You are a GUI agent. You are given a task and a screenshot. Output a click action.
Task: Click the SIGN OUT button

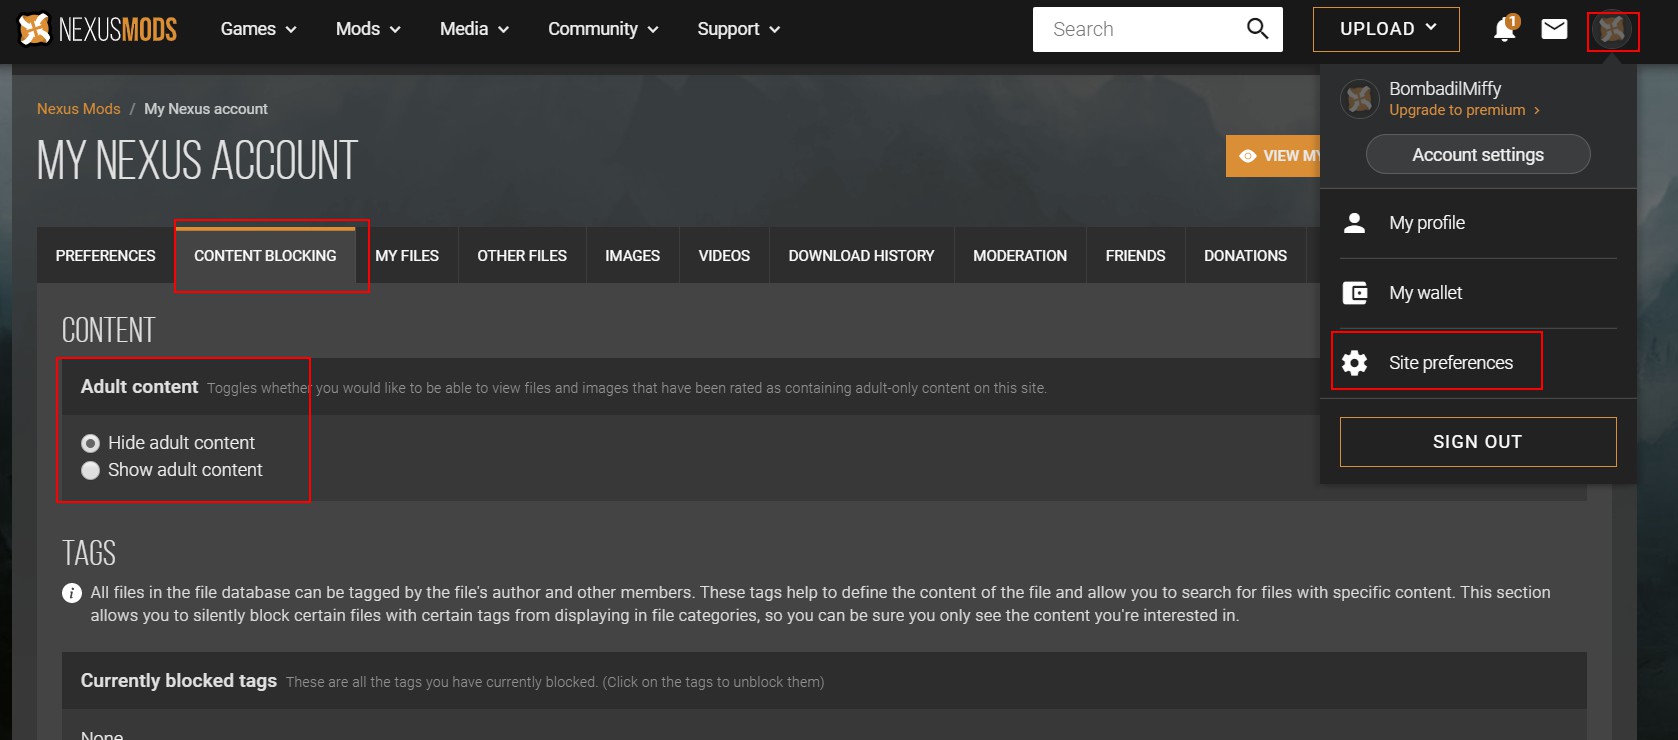[1478, 442]
